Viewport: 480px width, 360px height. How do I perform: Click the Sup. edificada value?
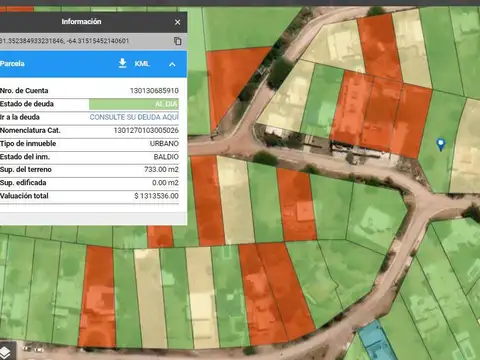tap(165, 183)
